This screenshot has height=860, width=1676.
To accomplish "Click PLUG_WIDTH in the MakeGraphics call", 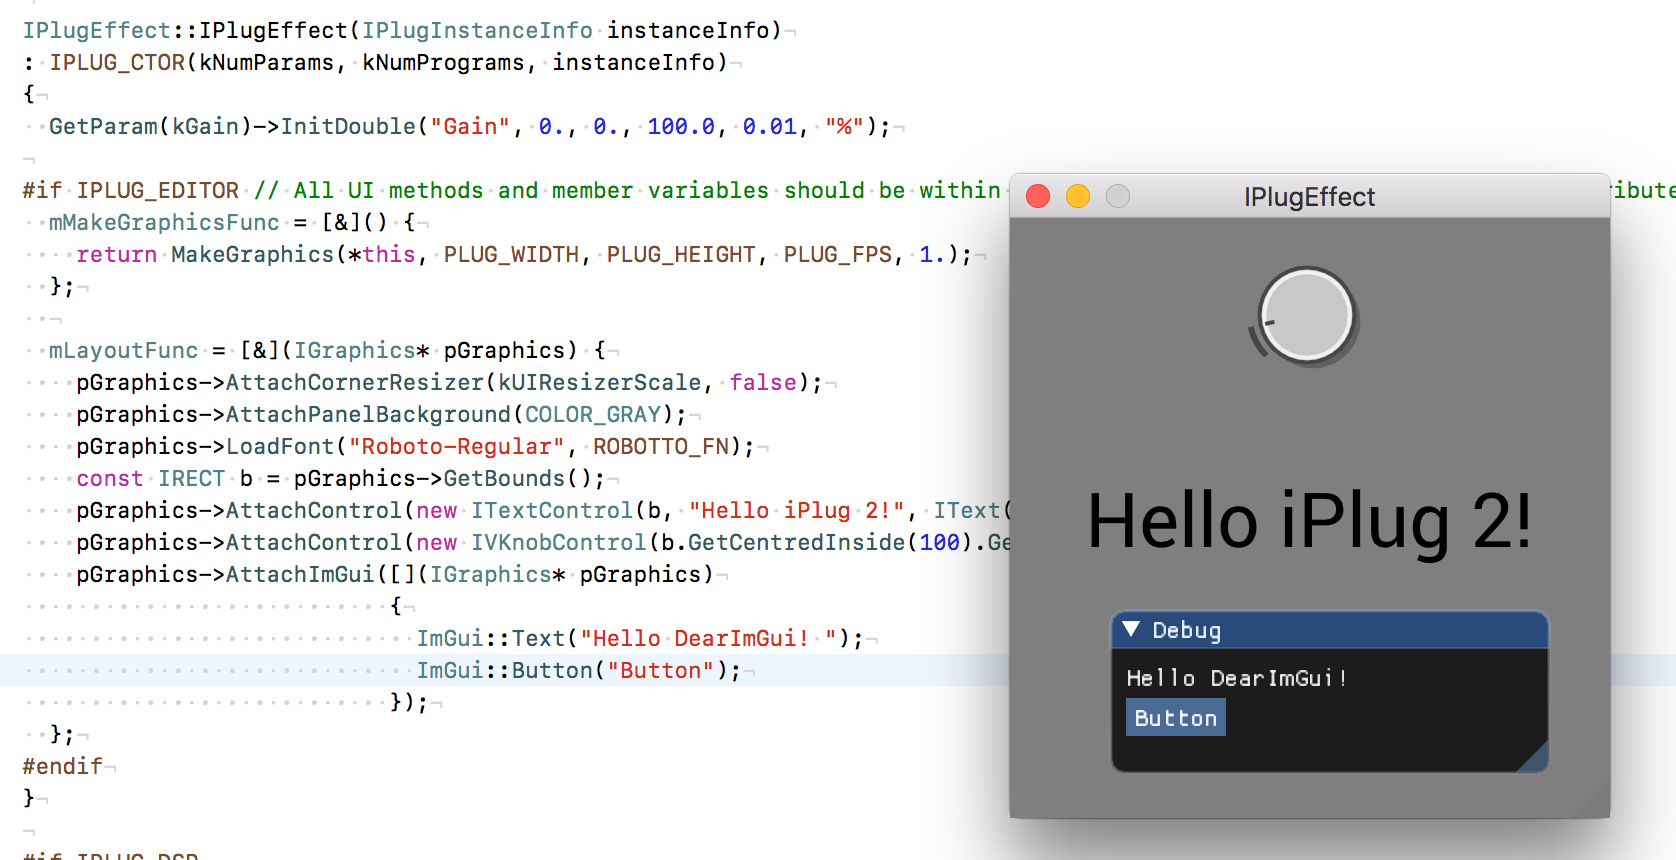I will pos(511,255).
